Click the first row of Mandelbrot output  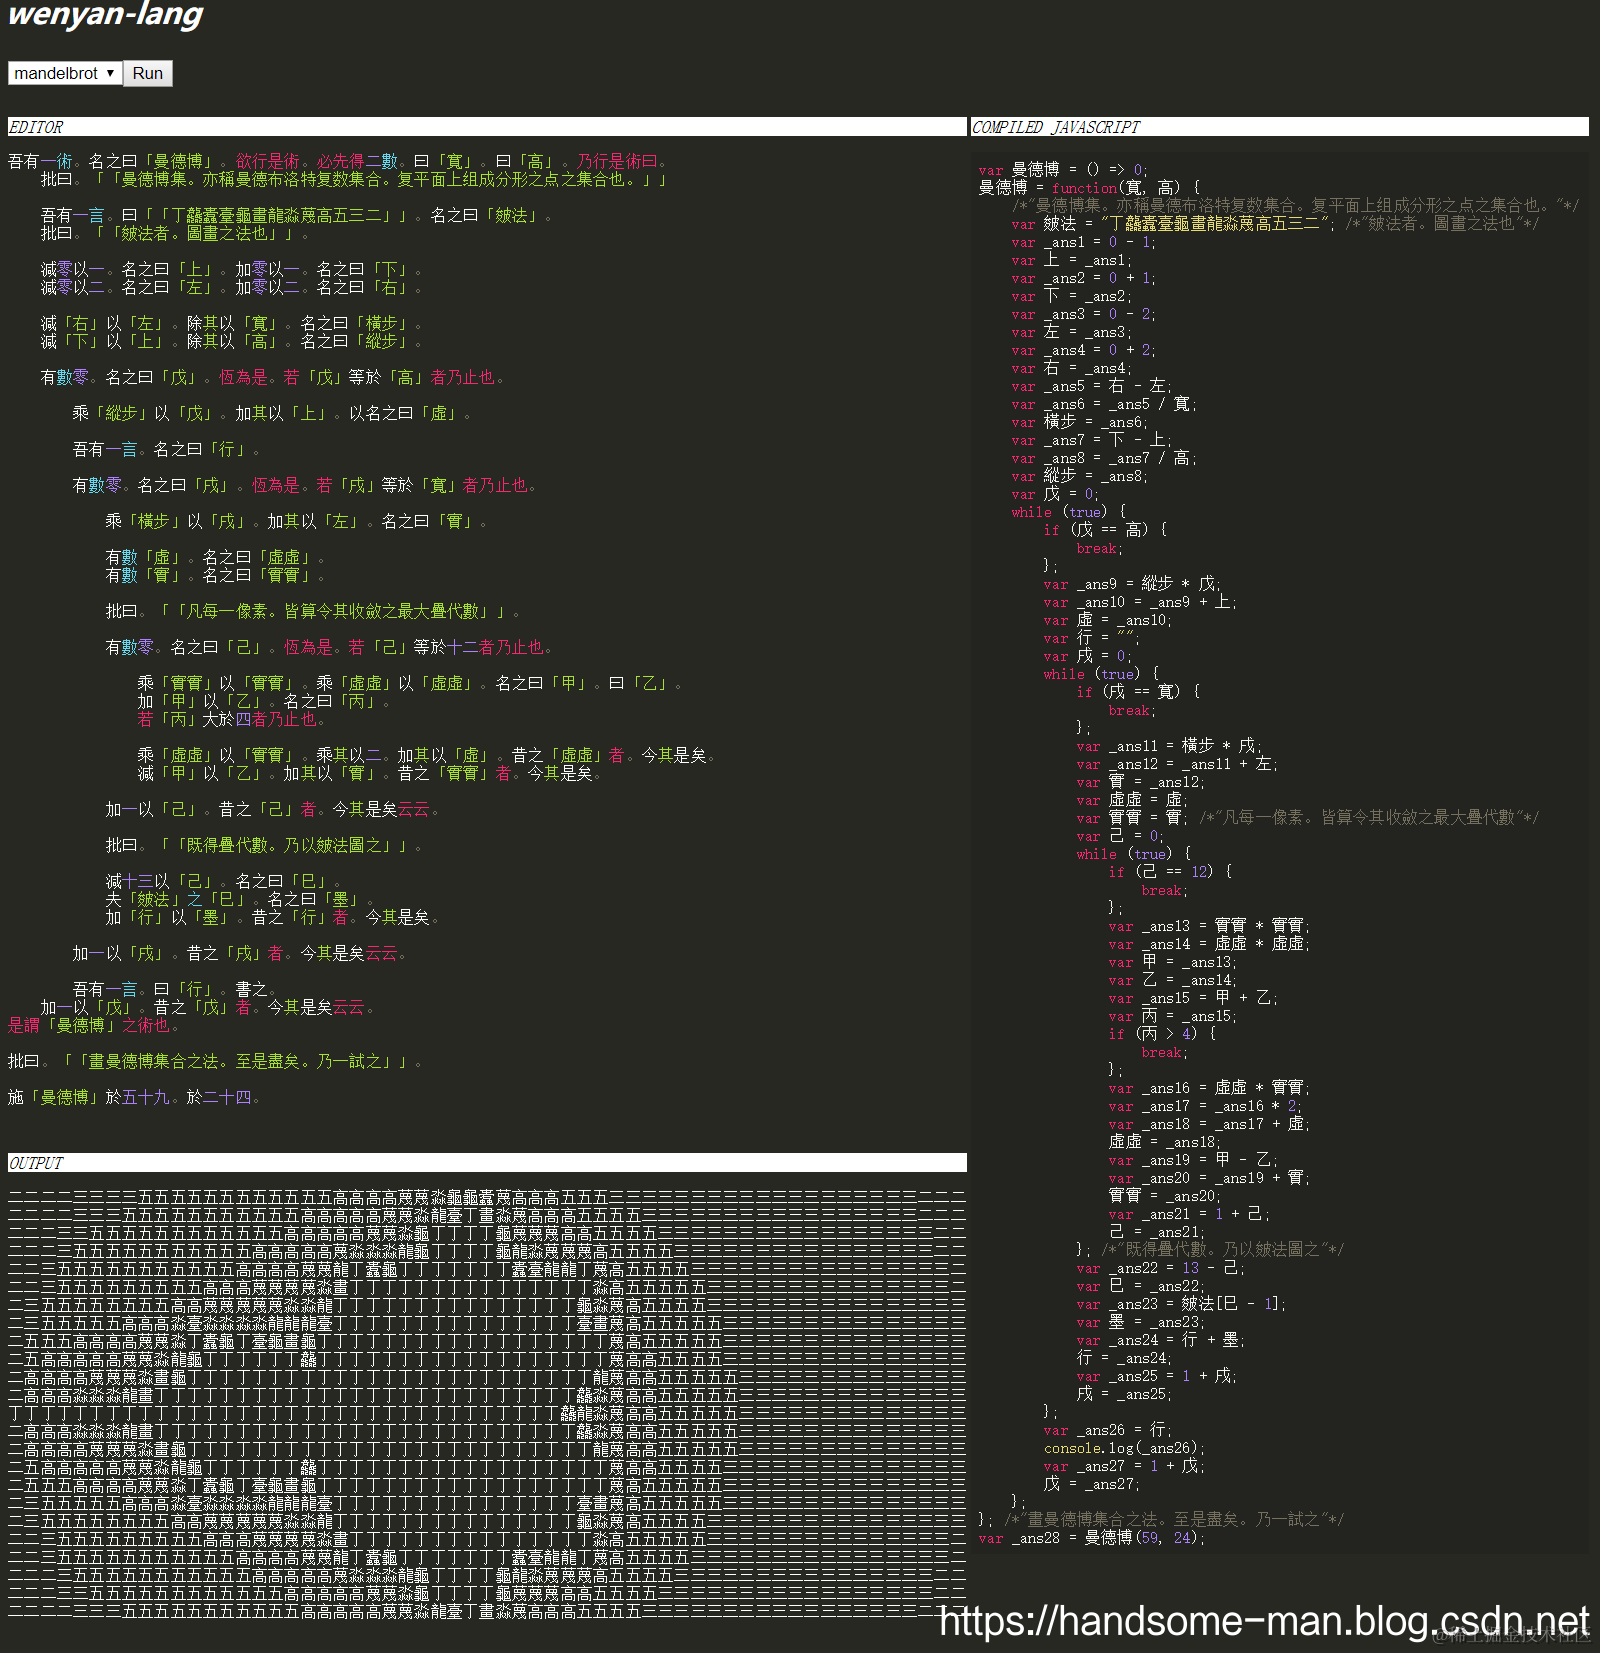pos(487,1197)
